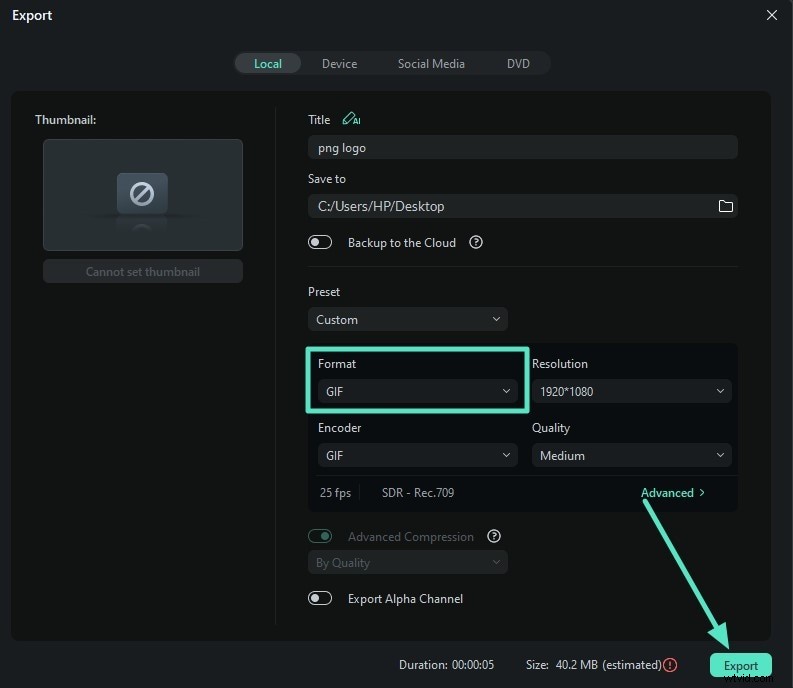
Task: Click Advanced Compression help question mark
Action: point(493,536)
